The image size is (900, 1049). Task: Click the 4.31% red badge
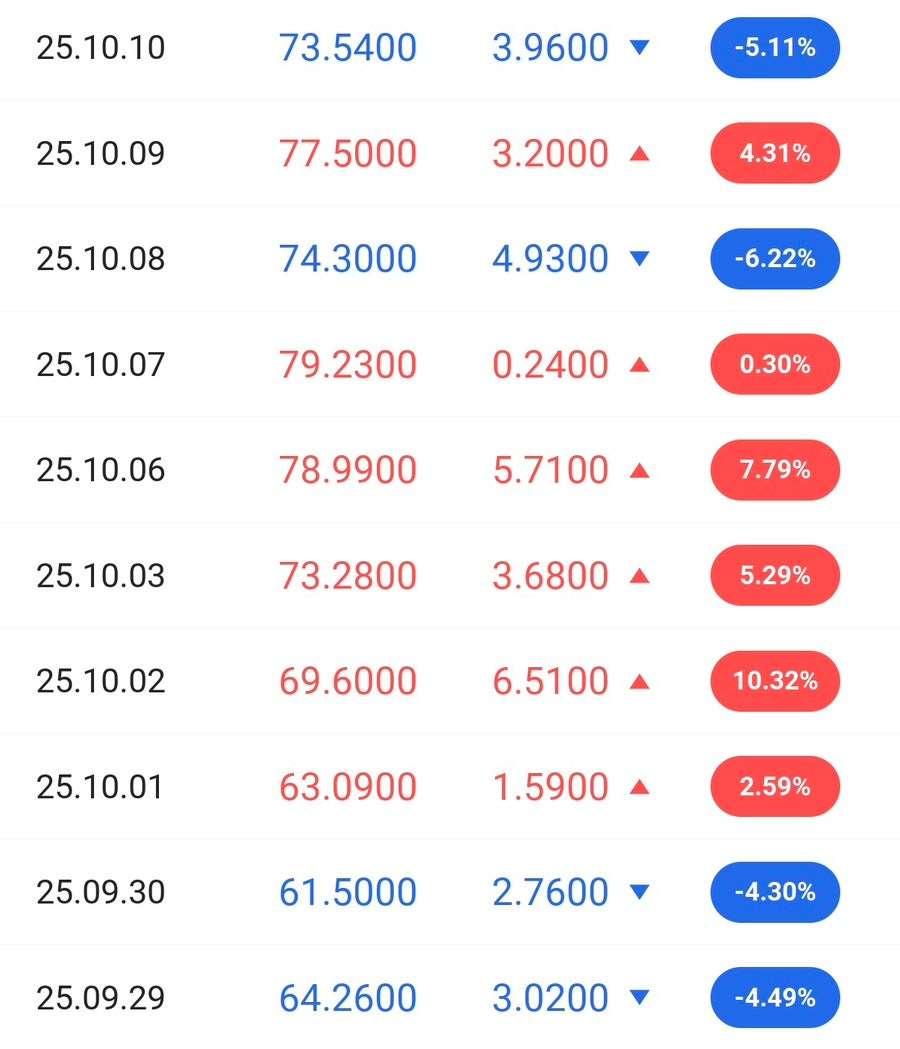pyautogui.click(x=775, y=153)
